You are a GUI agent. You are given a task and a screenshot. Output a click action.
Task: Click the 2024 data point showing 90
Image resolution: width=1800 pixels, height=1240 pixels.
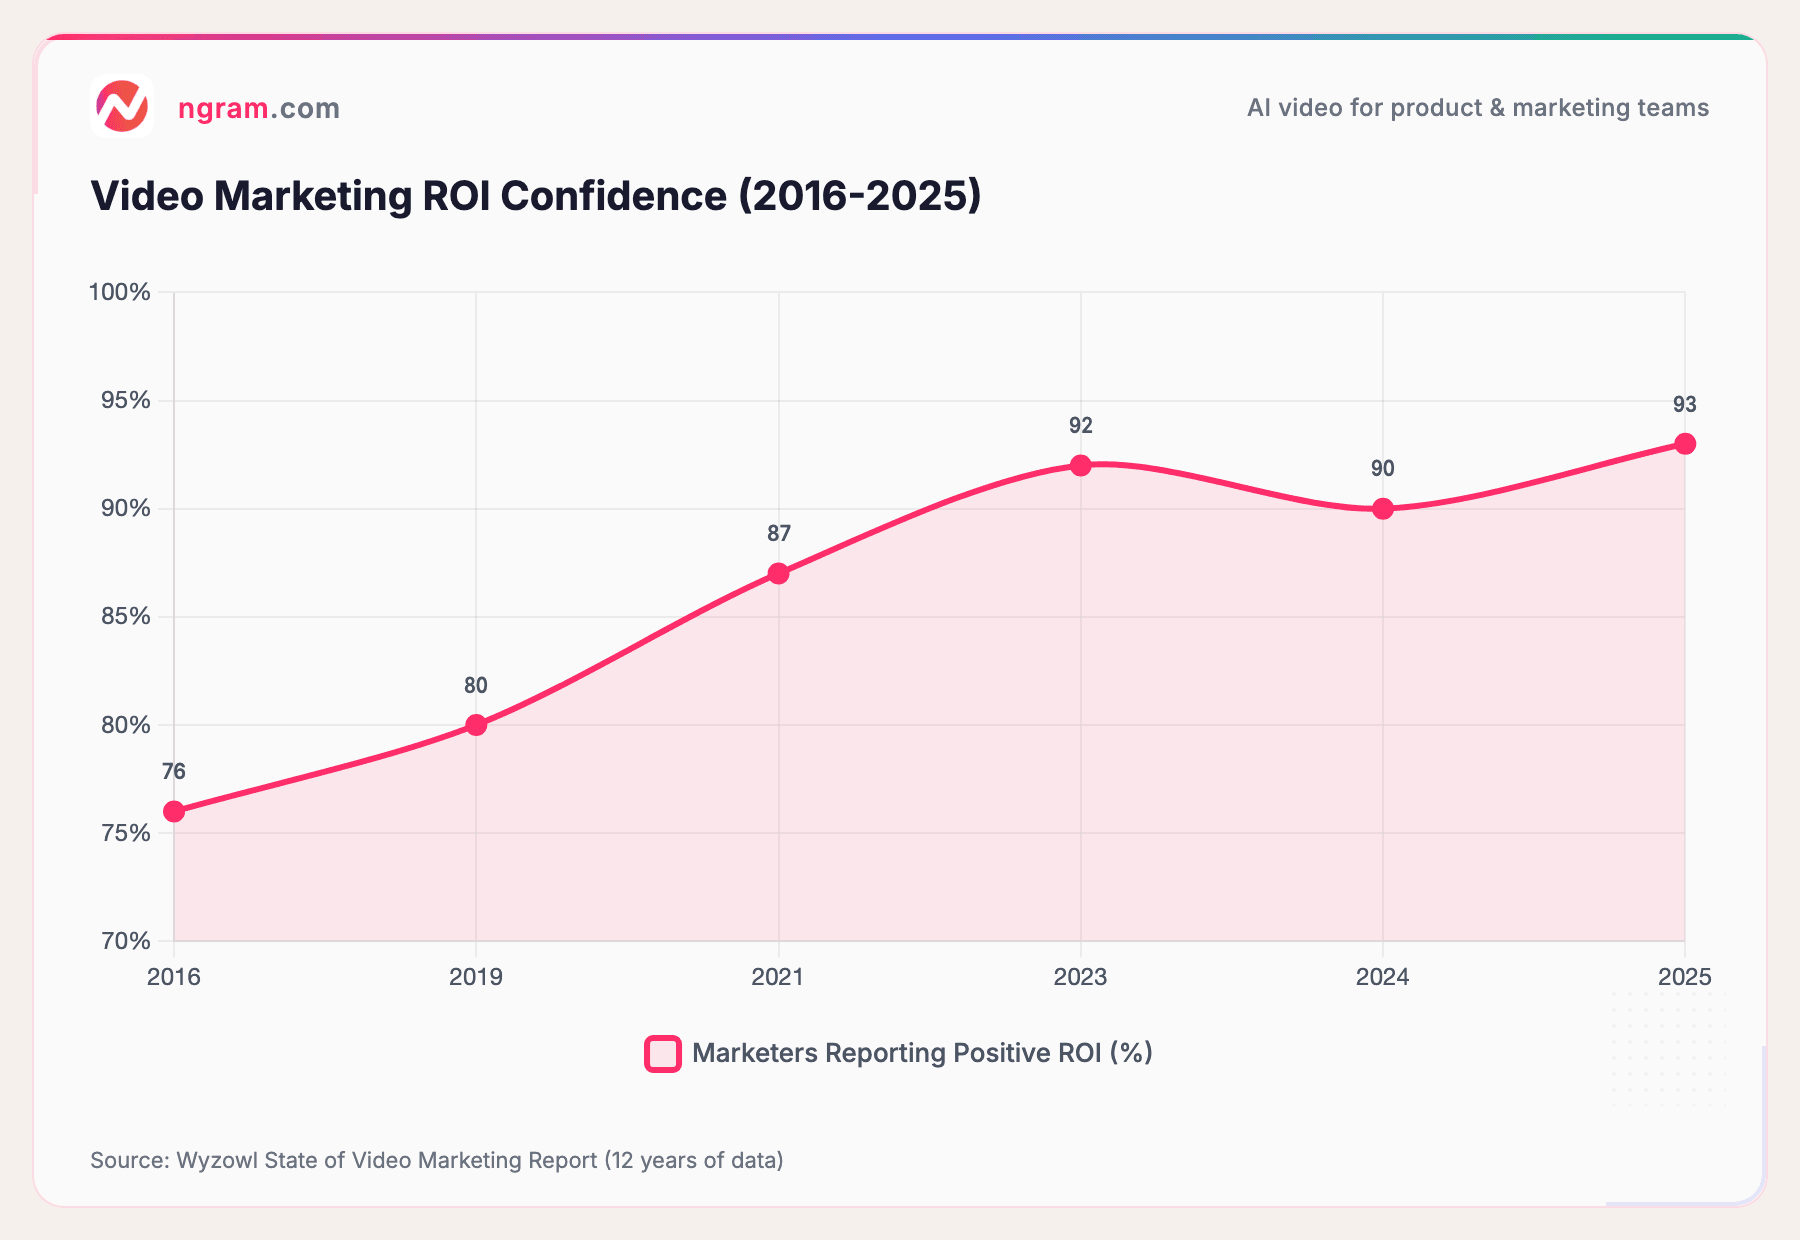point(1383,508)
